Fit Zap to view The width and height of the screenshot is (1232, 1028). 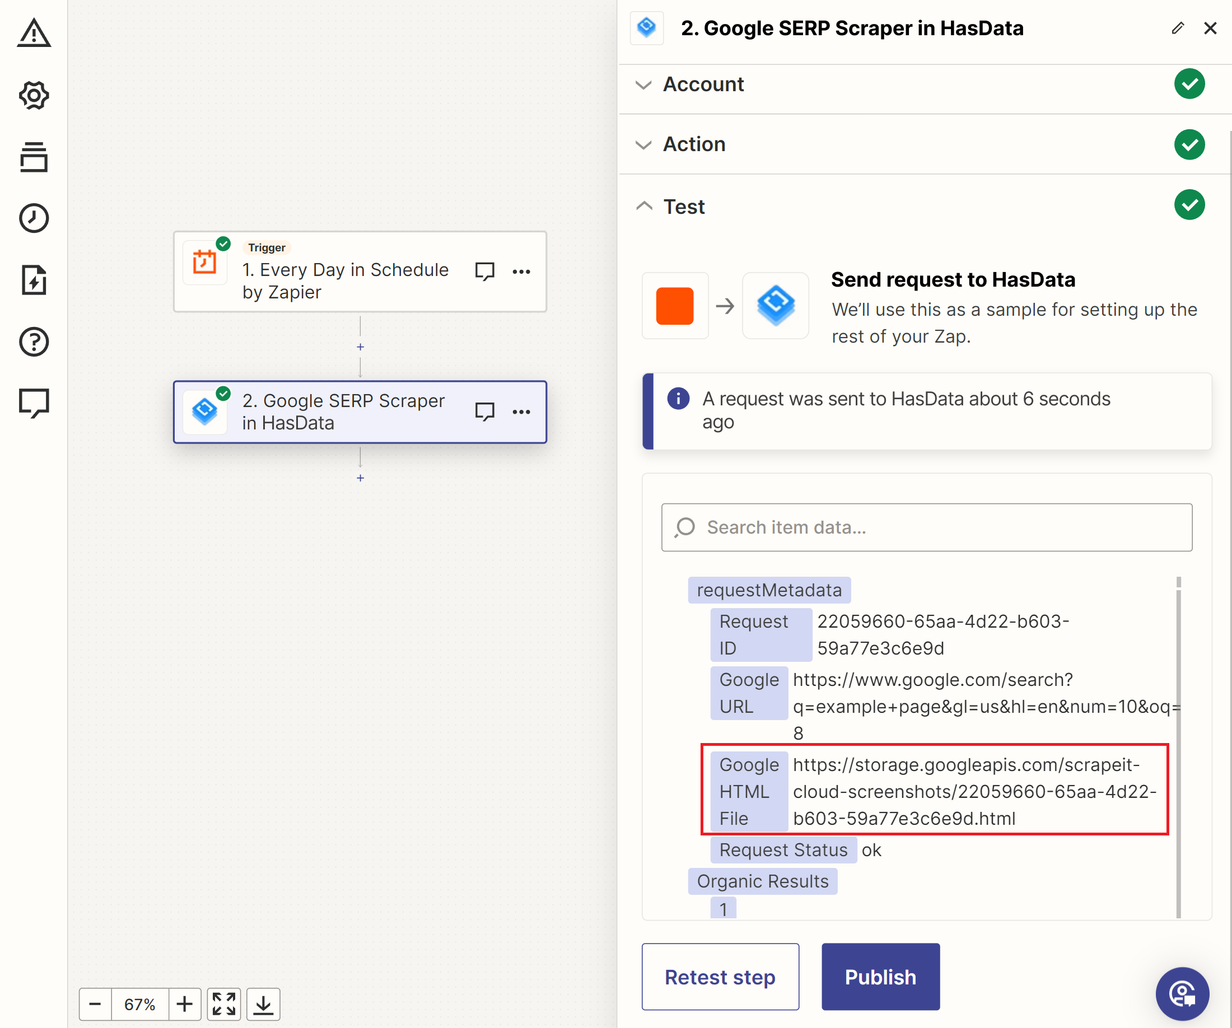[x=224, y=1004]
